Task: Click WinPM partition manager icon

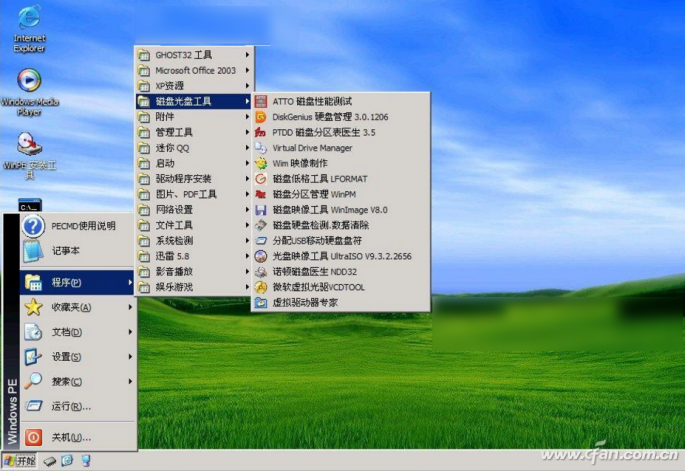Action: pos(261,194)
